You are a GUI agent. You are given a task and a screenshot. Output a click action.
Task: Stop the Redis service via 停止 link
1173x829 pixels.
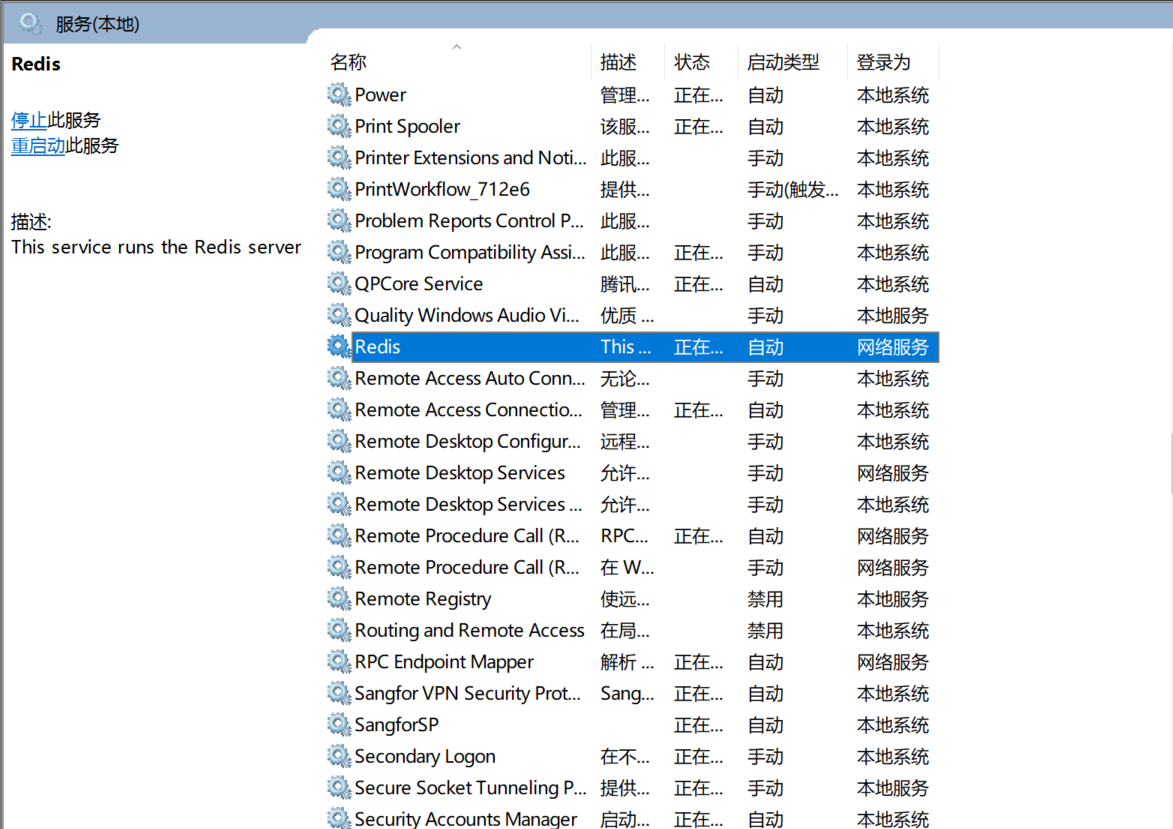(x=29, y=120)
